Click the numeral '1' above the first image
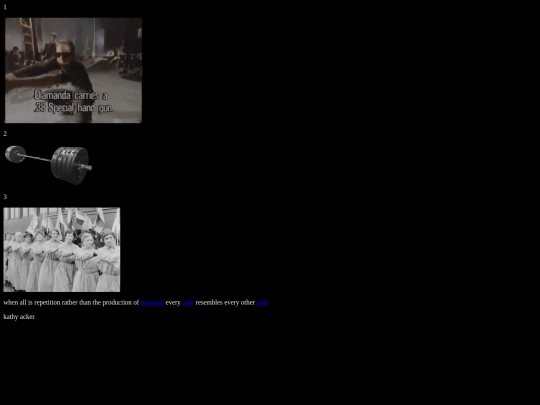 (5, 7)
